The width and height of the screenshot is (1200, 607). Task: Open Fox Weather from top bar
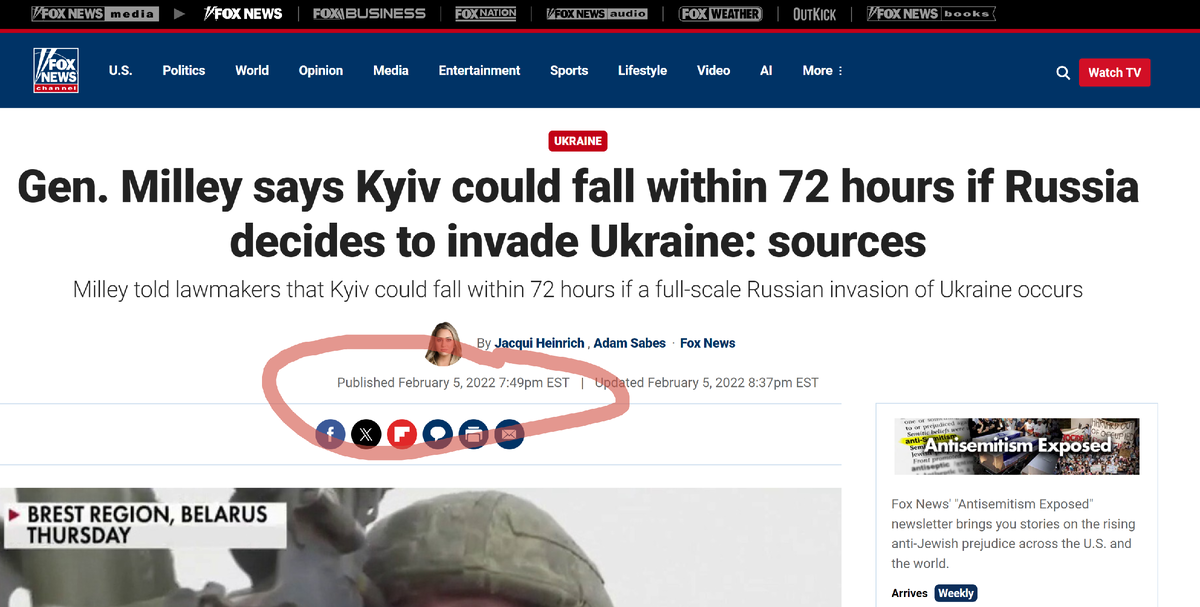720,14
